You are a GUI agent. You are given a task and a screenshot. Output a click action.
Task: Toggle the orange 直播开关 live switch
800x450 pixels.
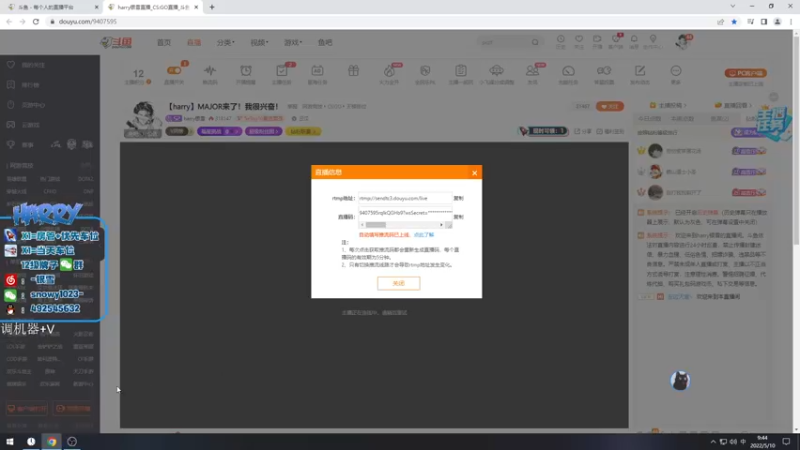click(174, 70)
